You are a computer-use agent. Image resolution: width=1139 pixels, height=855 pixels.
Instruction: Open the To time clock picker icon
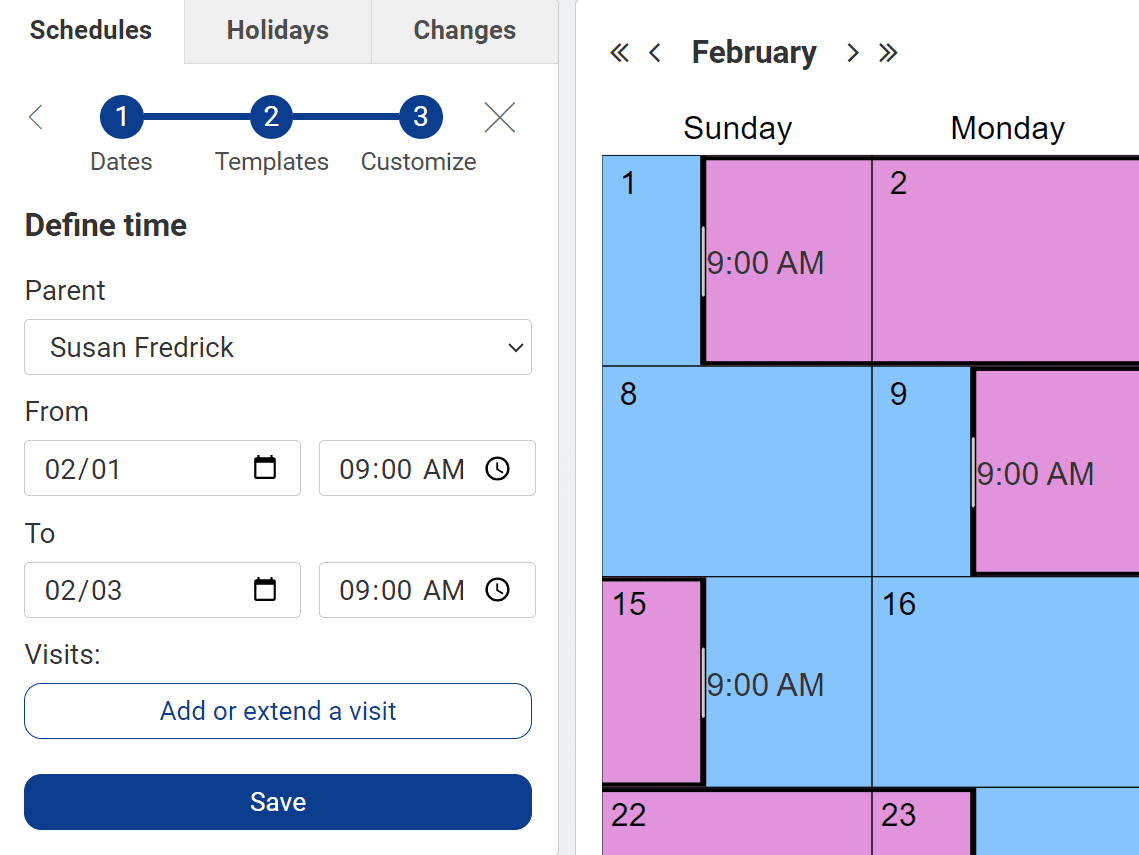pyautogui.click(x=498, y=589)
